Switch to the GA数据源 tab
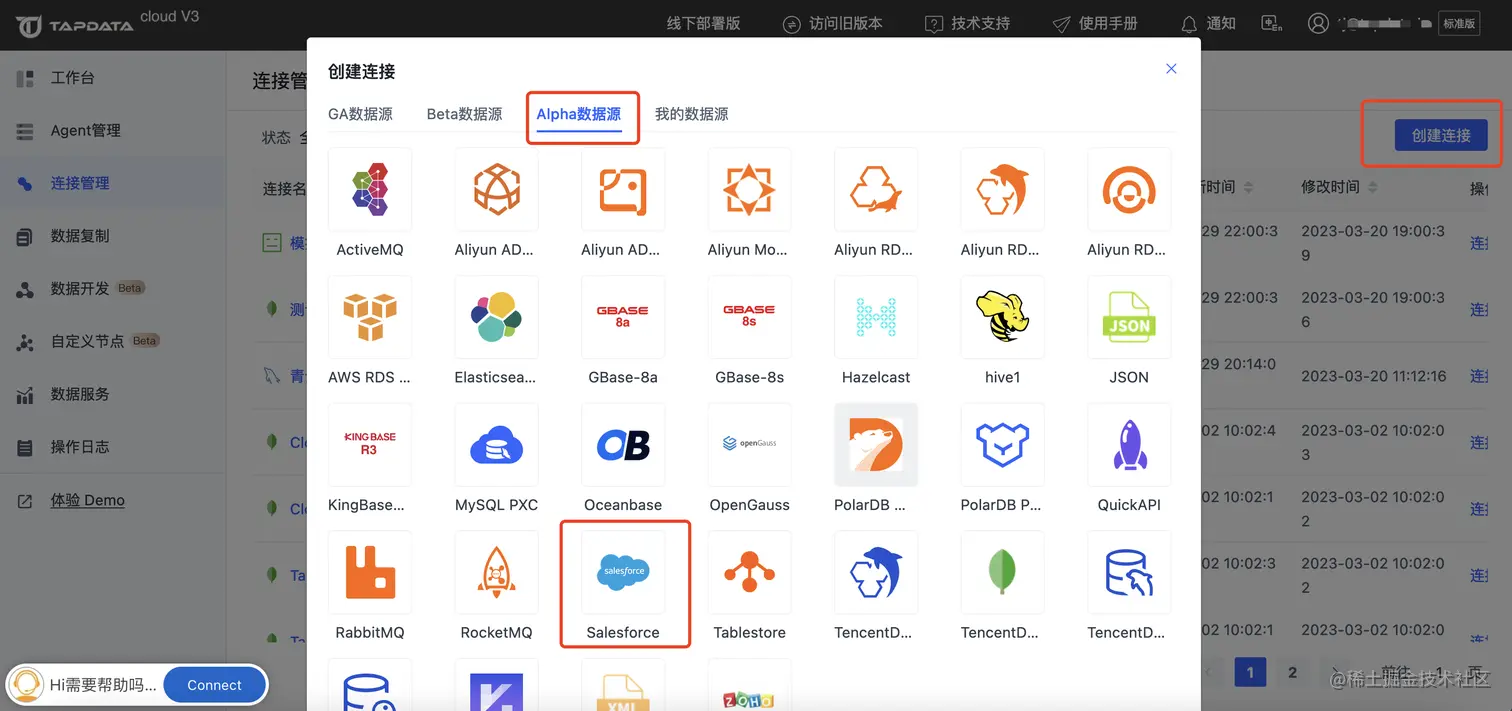This screenshot has width=1512, height=711. 360,114
